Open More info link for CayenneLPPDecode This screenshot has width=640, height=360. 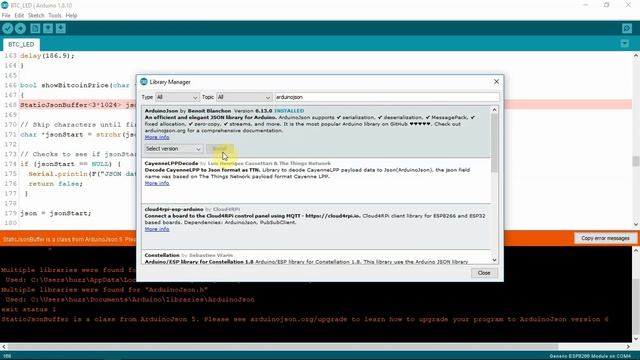(x=157, y=183)
